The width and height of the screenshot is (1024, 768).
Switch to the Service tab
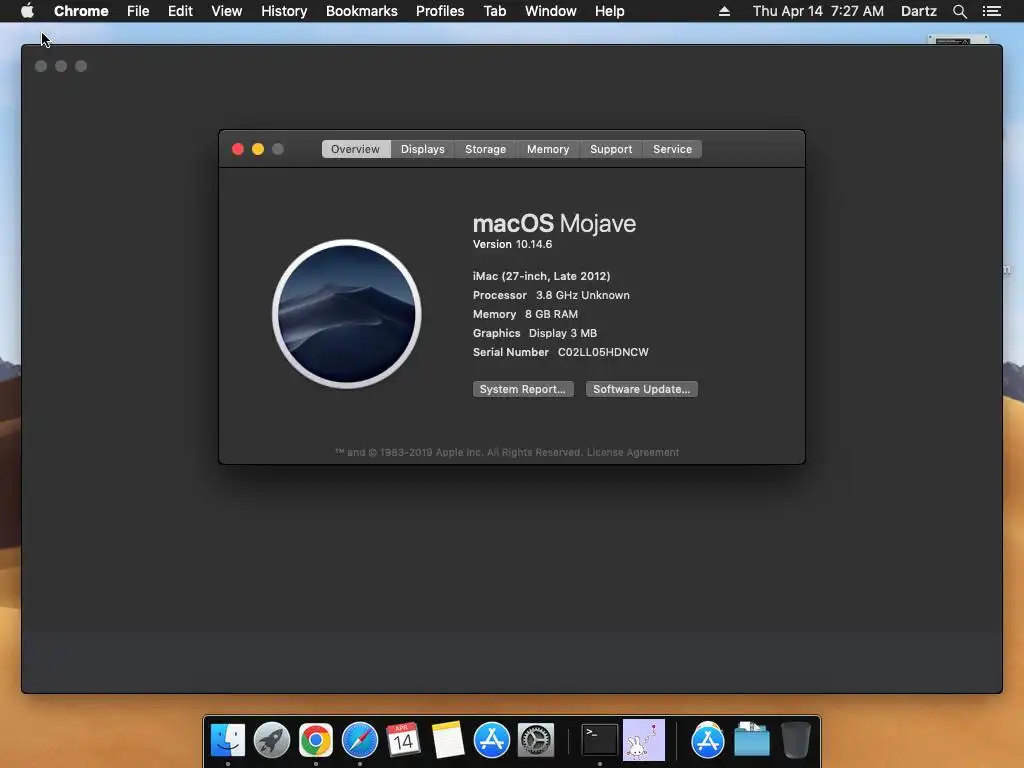tap(672, 149)
